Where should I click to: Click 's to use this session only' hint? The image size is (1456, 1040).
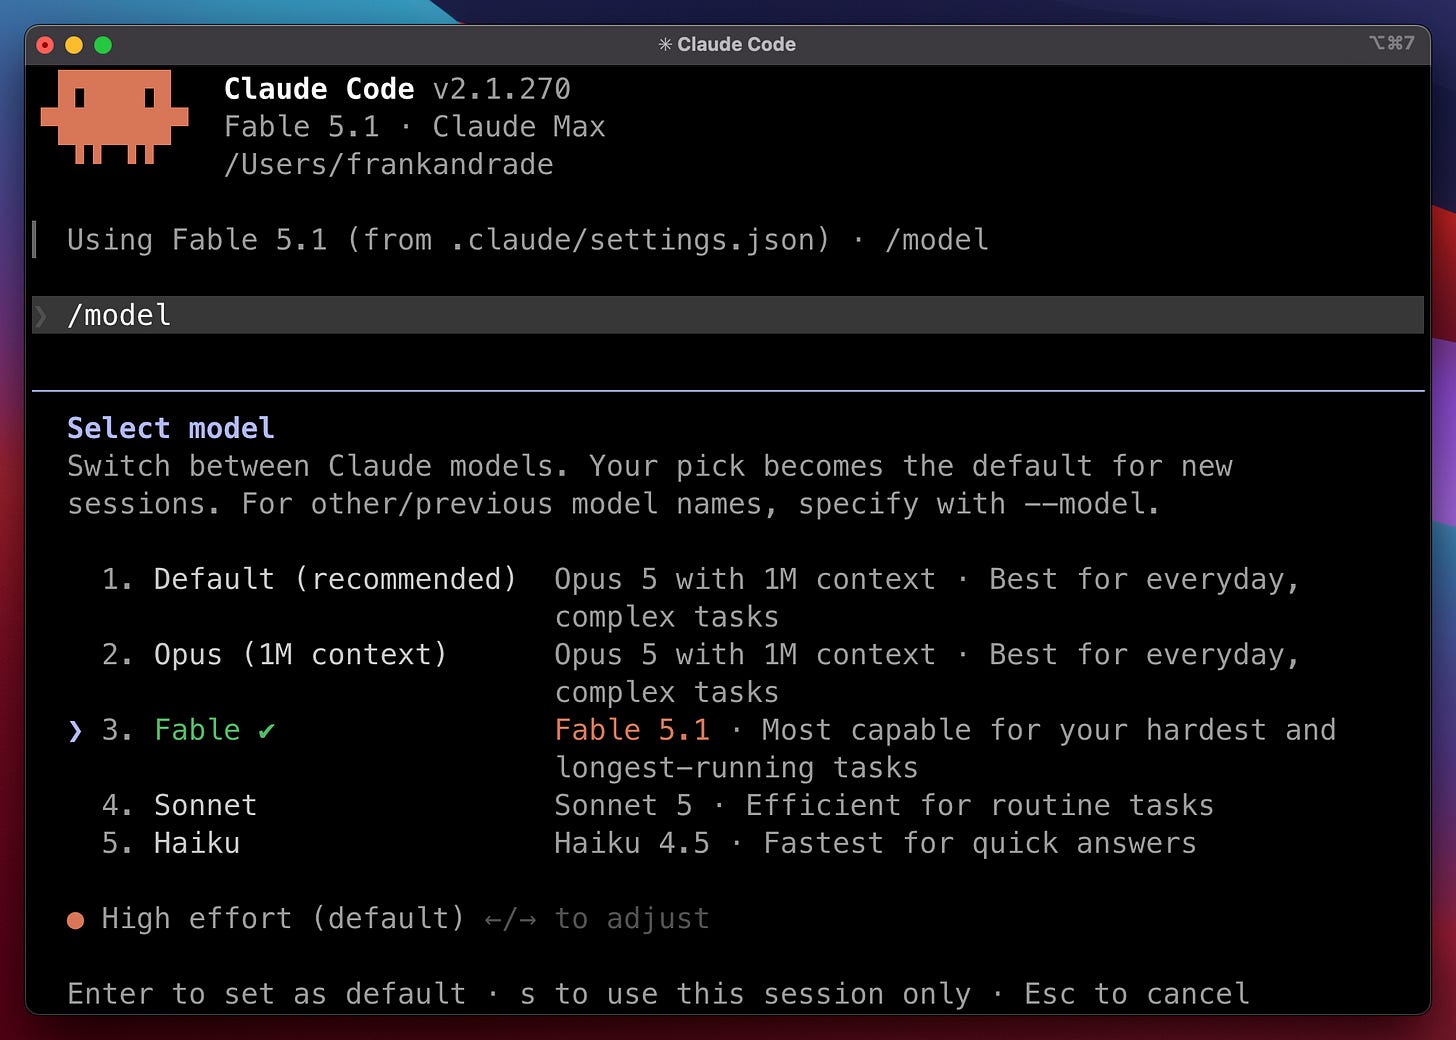tap(746, 994)
